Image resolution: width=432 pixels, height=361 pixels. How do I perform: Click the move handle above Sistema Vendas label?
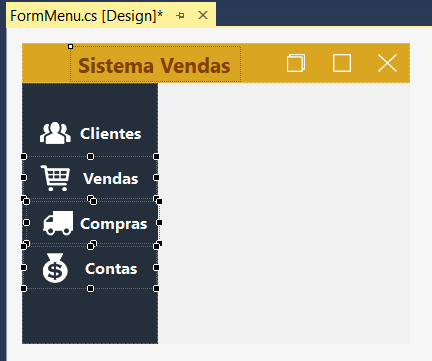[70, 47]
